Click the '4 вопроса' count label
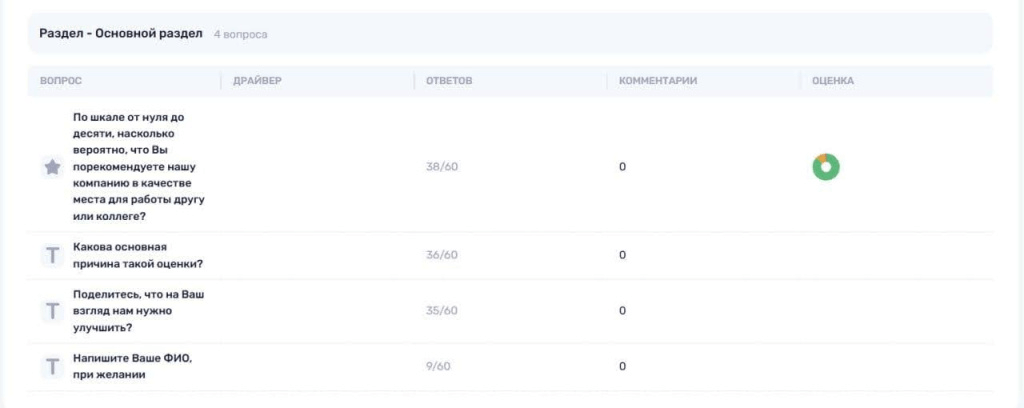The width and height of the screenshot is (1024, 408). [240, 34]
